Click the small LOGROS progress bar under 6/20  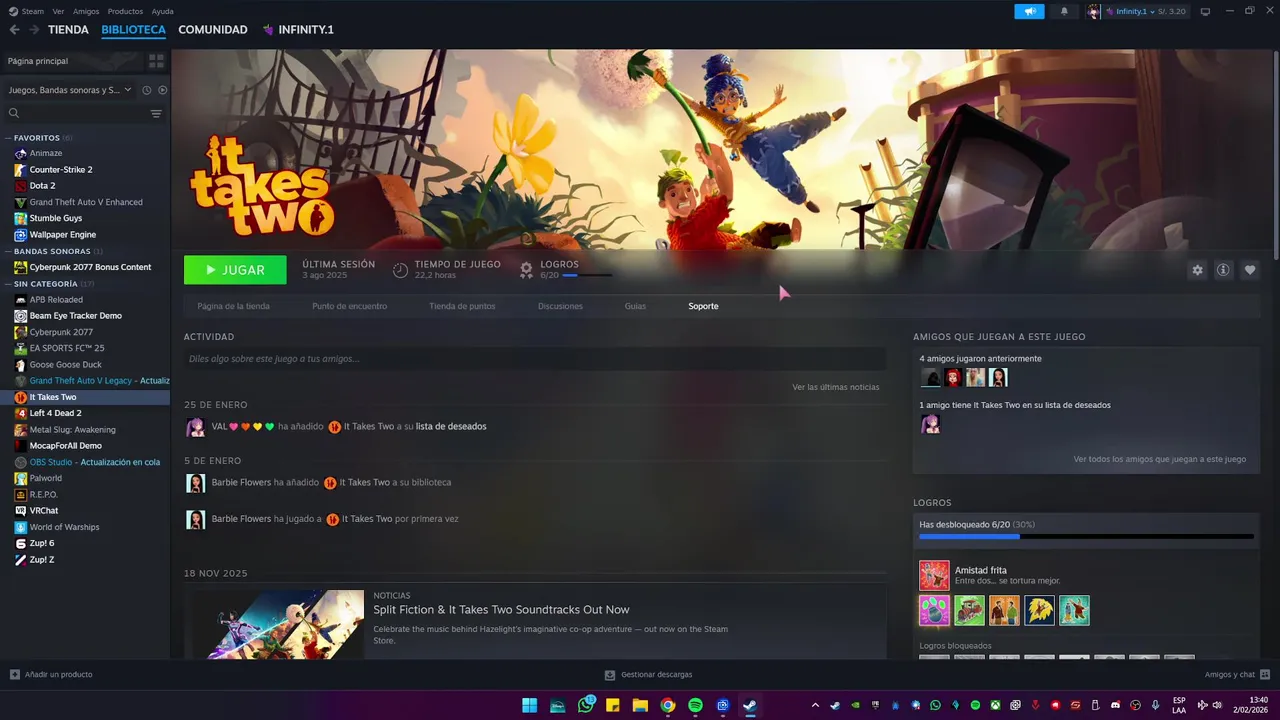coord(587,275)
